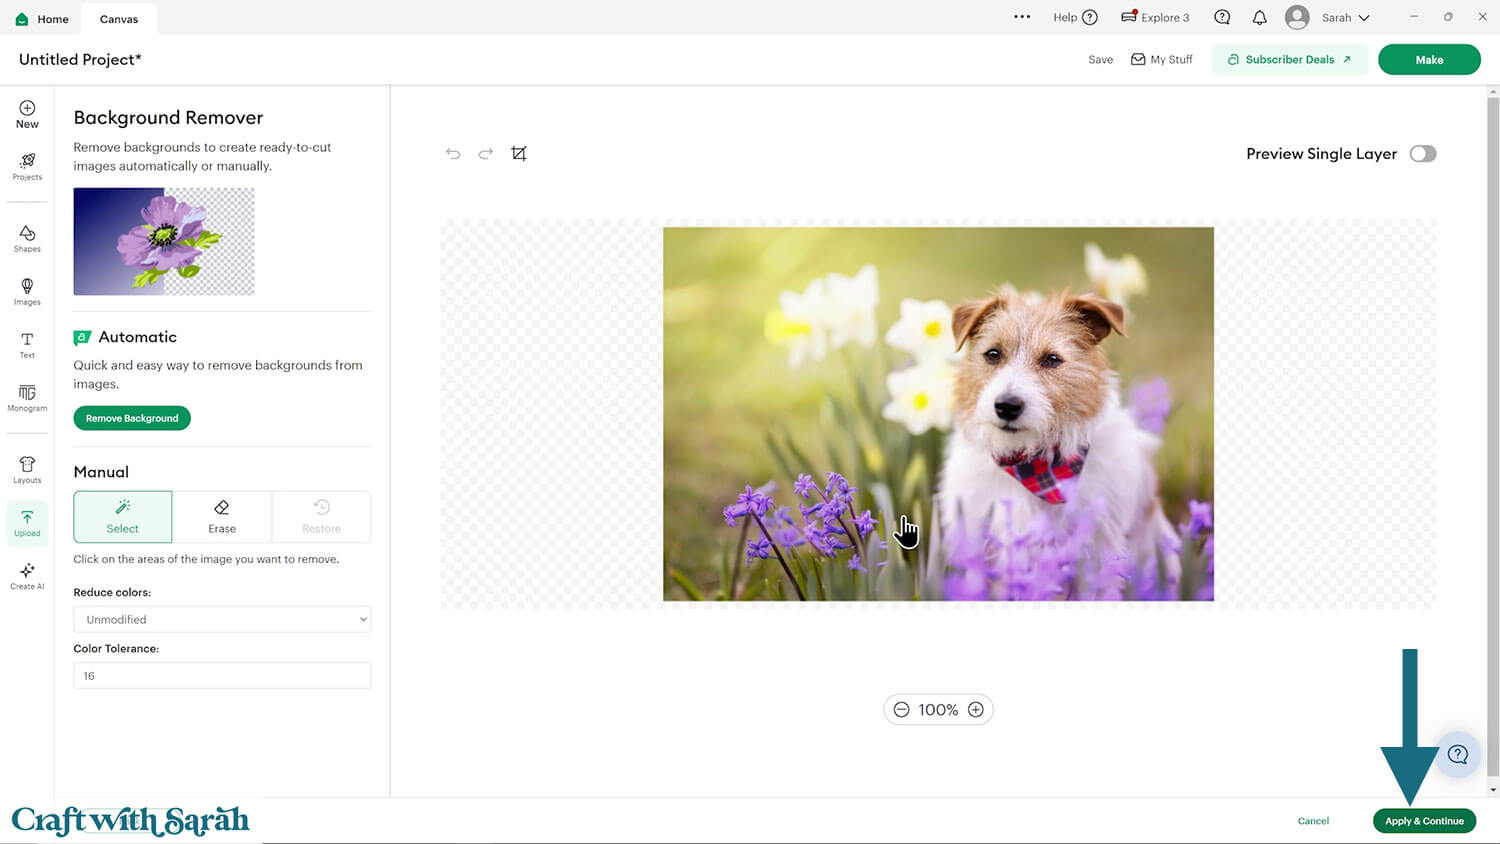The width and height of the screenshot is (1500, 844).
Task: Switch to the Home tab
Action: [x=42, y=19]
